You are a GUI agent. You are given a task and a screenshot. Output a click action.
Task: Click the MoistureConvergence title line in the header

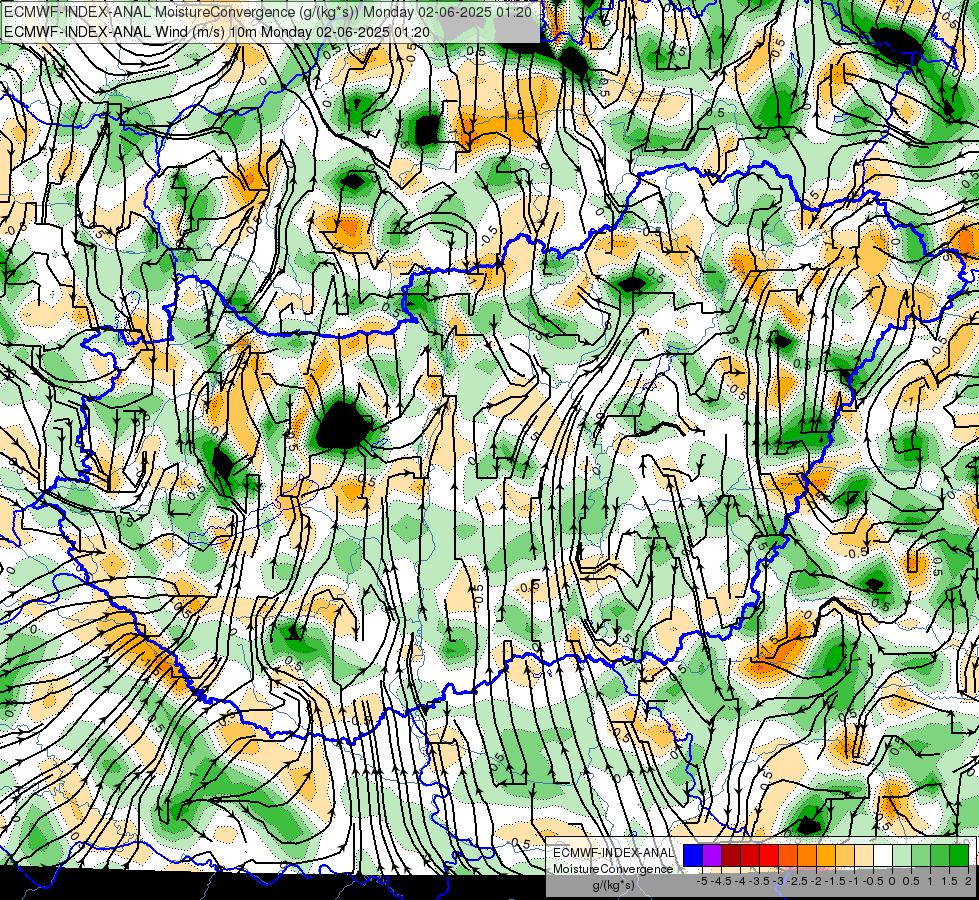268,12
